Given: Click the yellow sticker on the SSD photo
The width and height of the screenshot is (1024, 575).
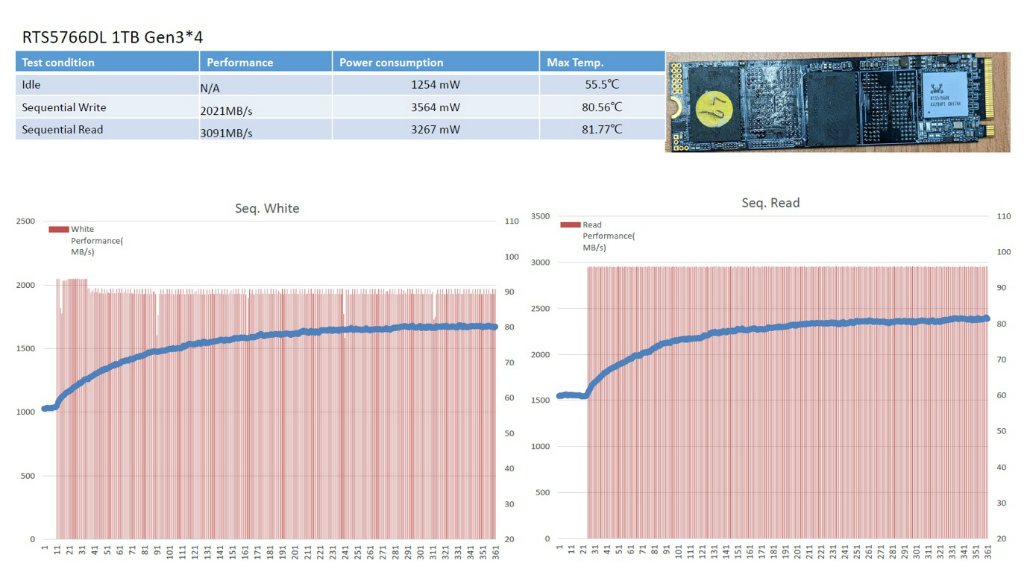Looking at the screenshot, I should click(x=714, y=109).
